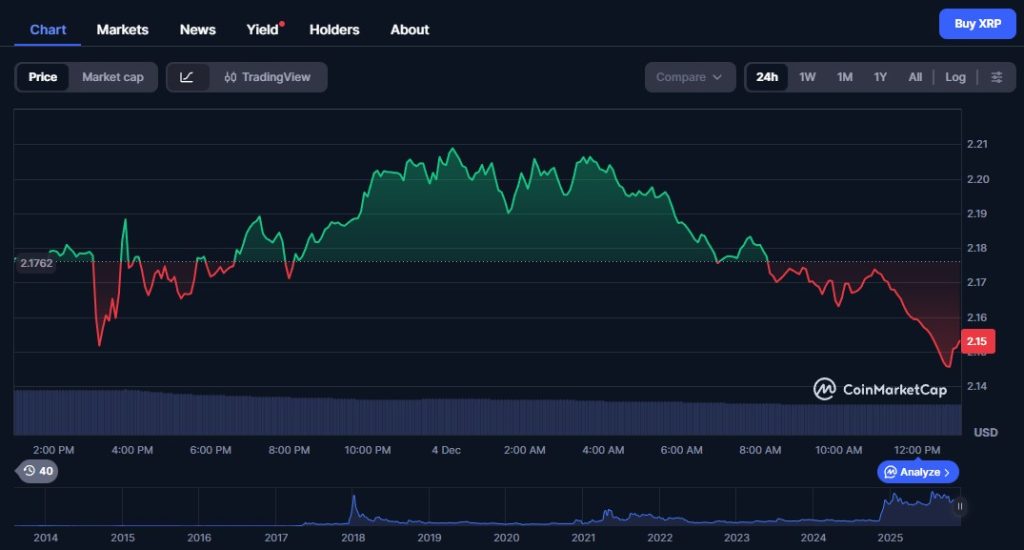Viewport: 1024px width, 550px height.
Task: Expand the Compare dropdown
Action: point(689,77)
